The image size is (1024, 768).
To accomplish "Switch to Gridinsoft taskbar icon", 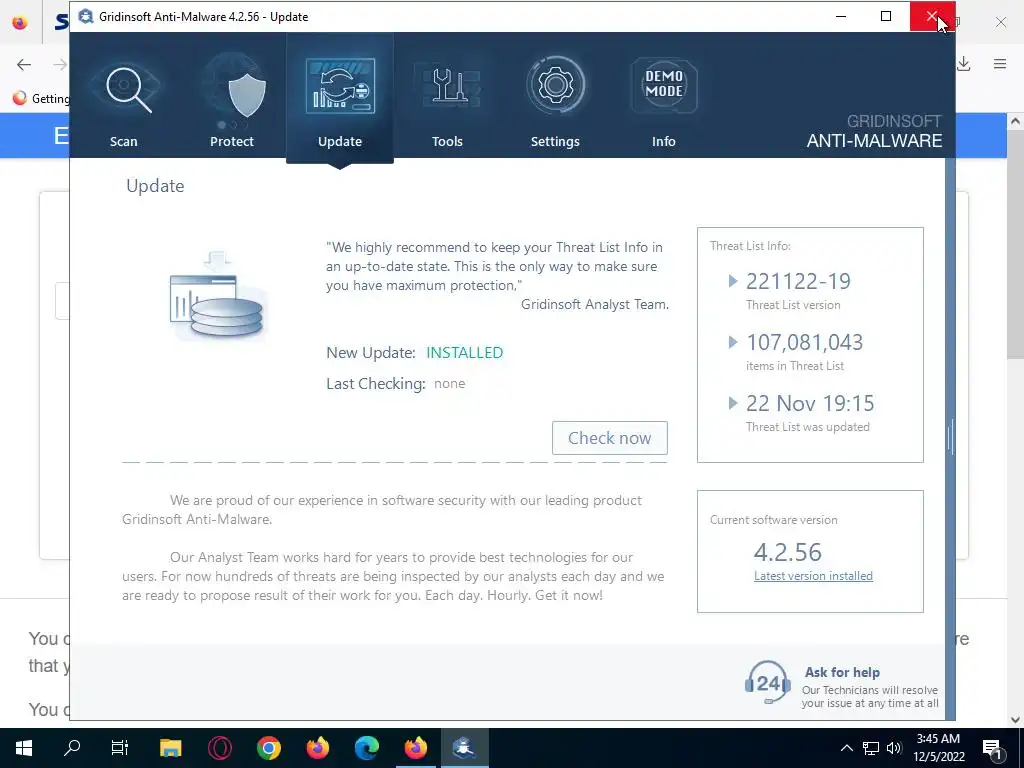I will coord(464,748).
